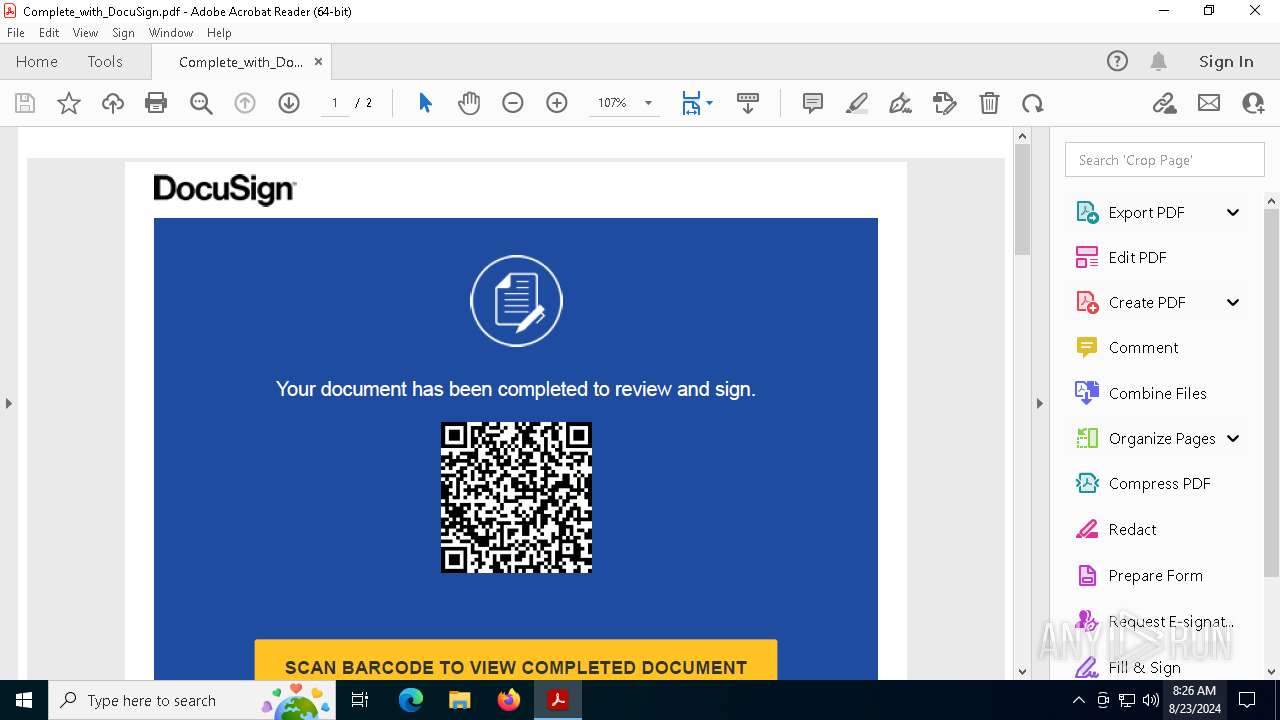Send file by email envelope

[1209, 103]
